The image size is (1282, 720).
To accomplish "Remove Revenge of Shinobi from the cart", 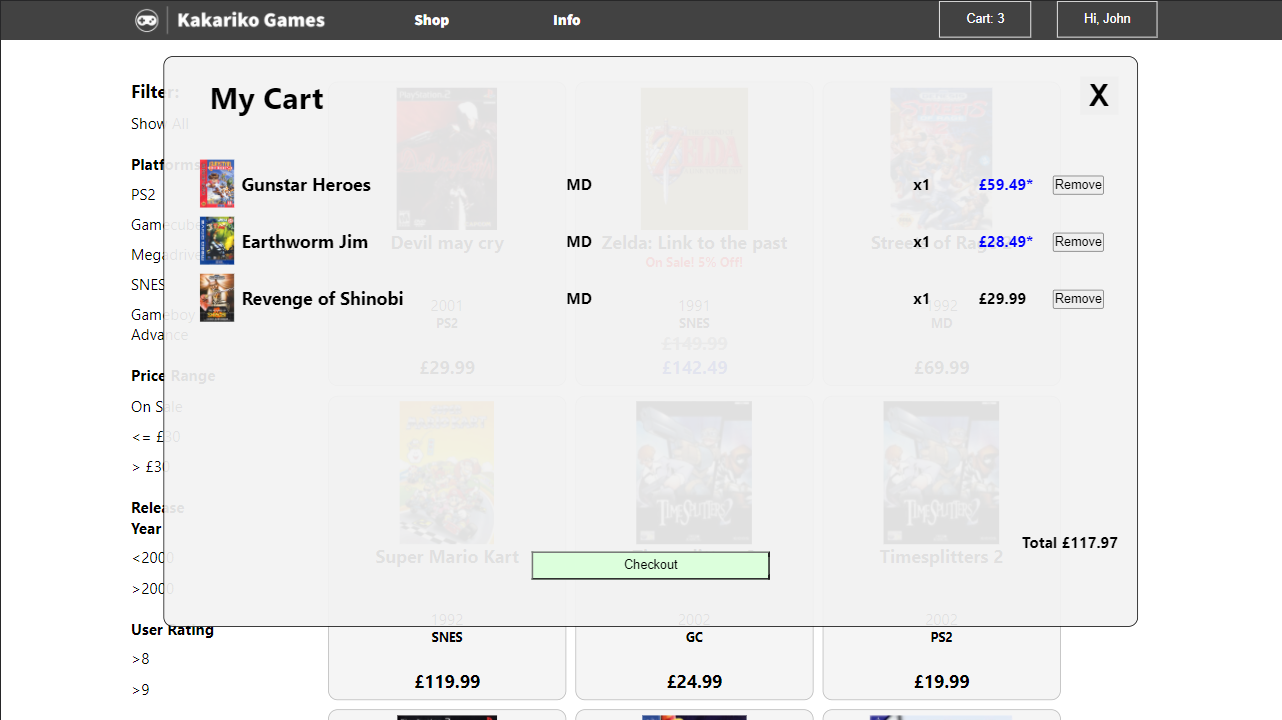I will (x=1078, y=299).
